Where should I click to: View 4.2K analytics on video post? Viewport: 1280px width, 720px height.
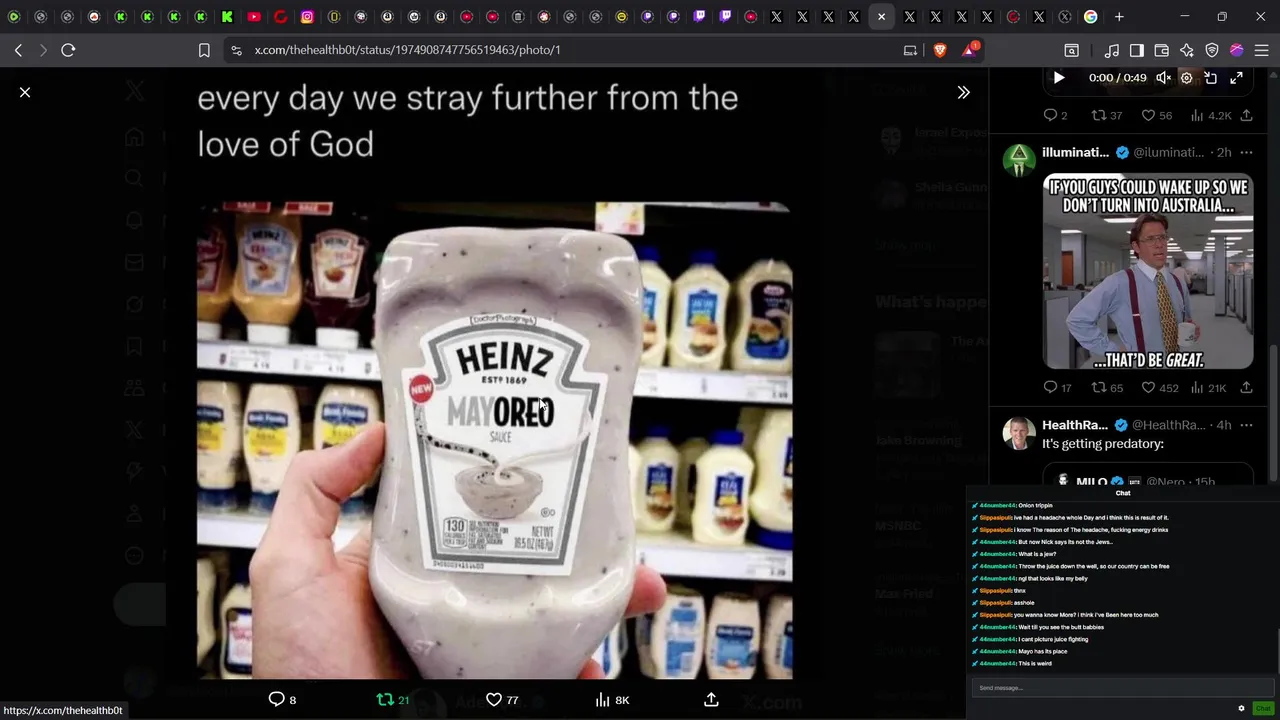point(1211,115)
